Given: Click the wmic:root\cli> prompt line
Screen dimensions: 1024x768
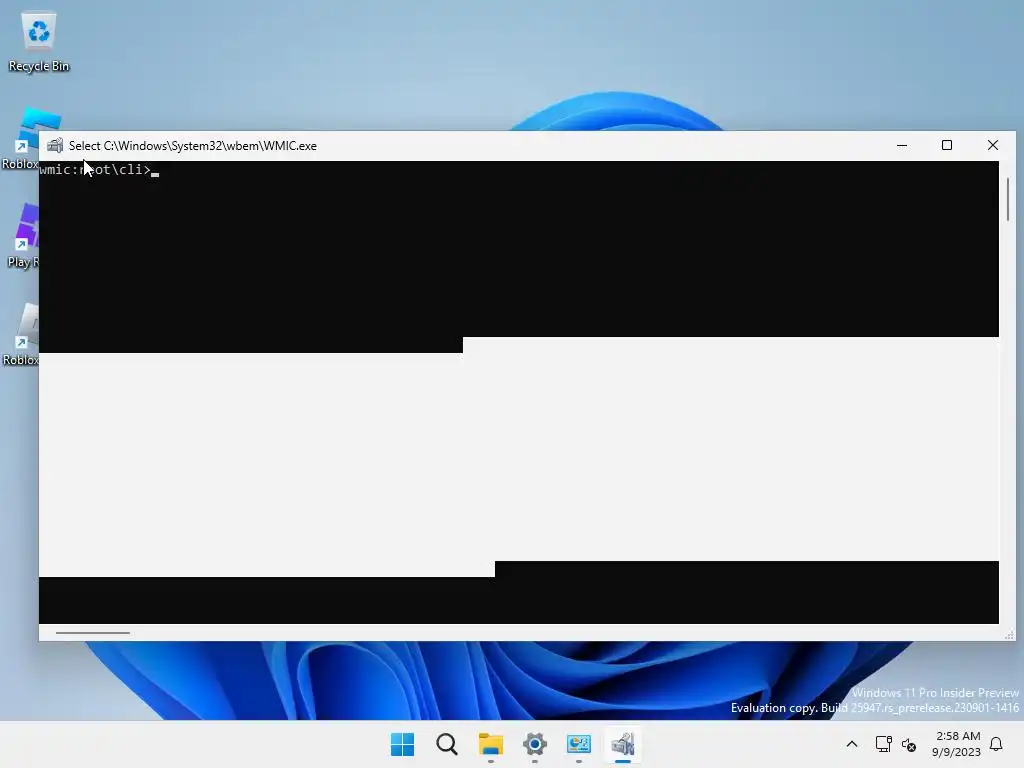Looking at the screenshot, I should 99,170.
